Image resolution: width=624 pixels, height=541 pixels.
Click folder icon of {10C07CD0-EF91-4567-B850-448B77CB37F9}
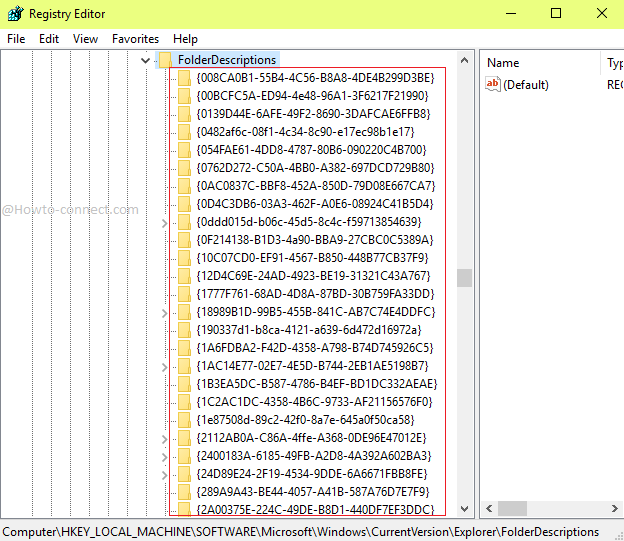184,258
